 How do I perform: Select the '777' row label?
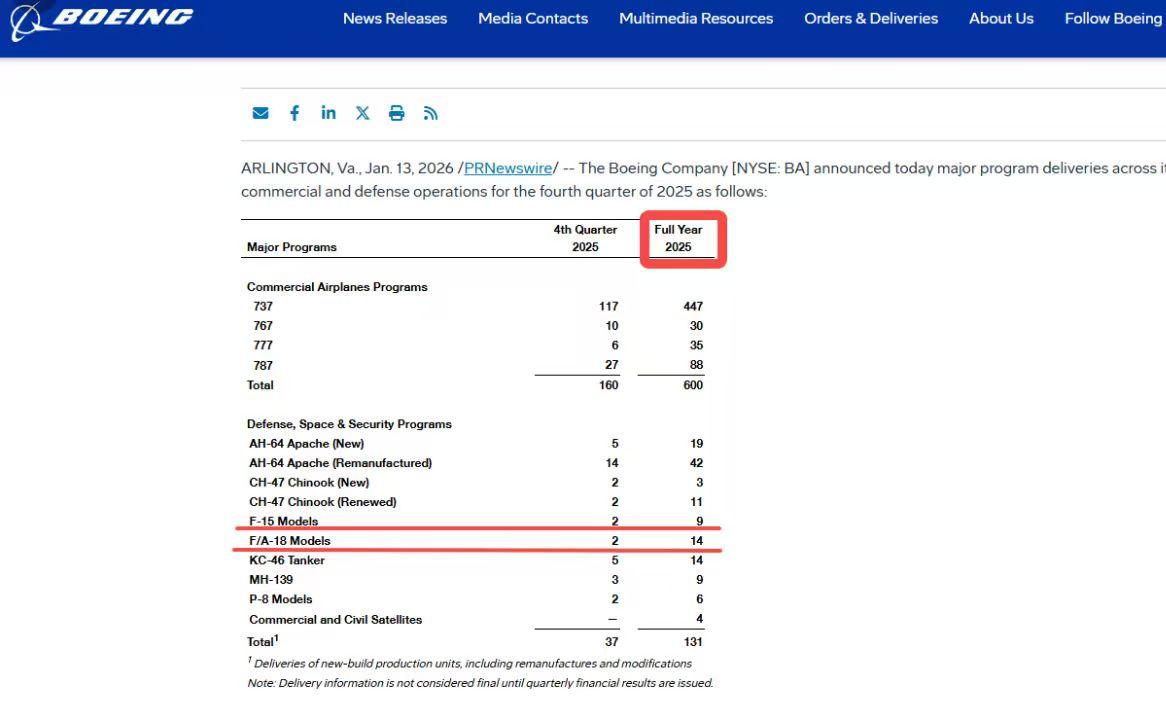click(263, 345)
